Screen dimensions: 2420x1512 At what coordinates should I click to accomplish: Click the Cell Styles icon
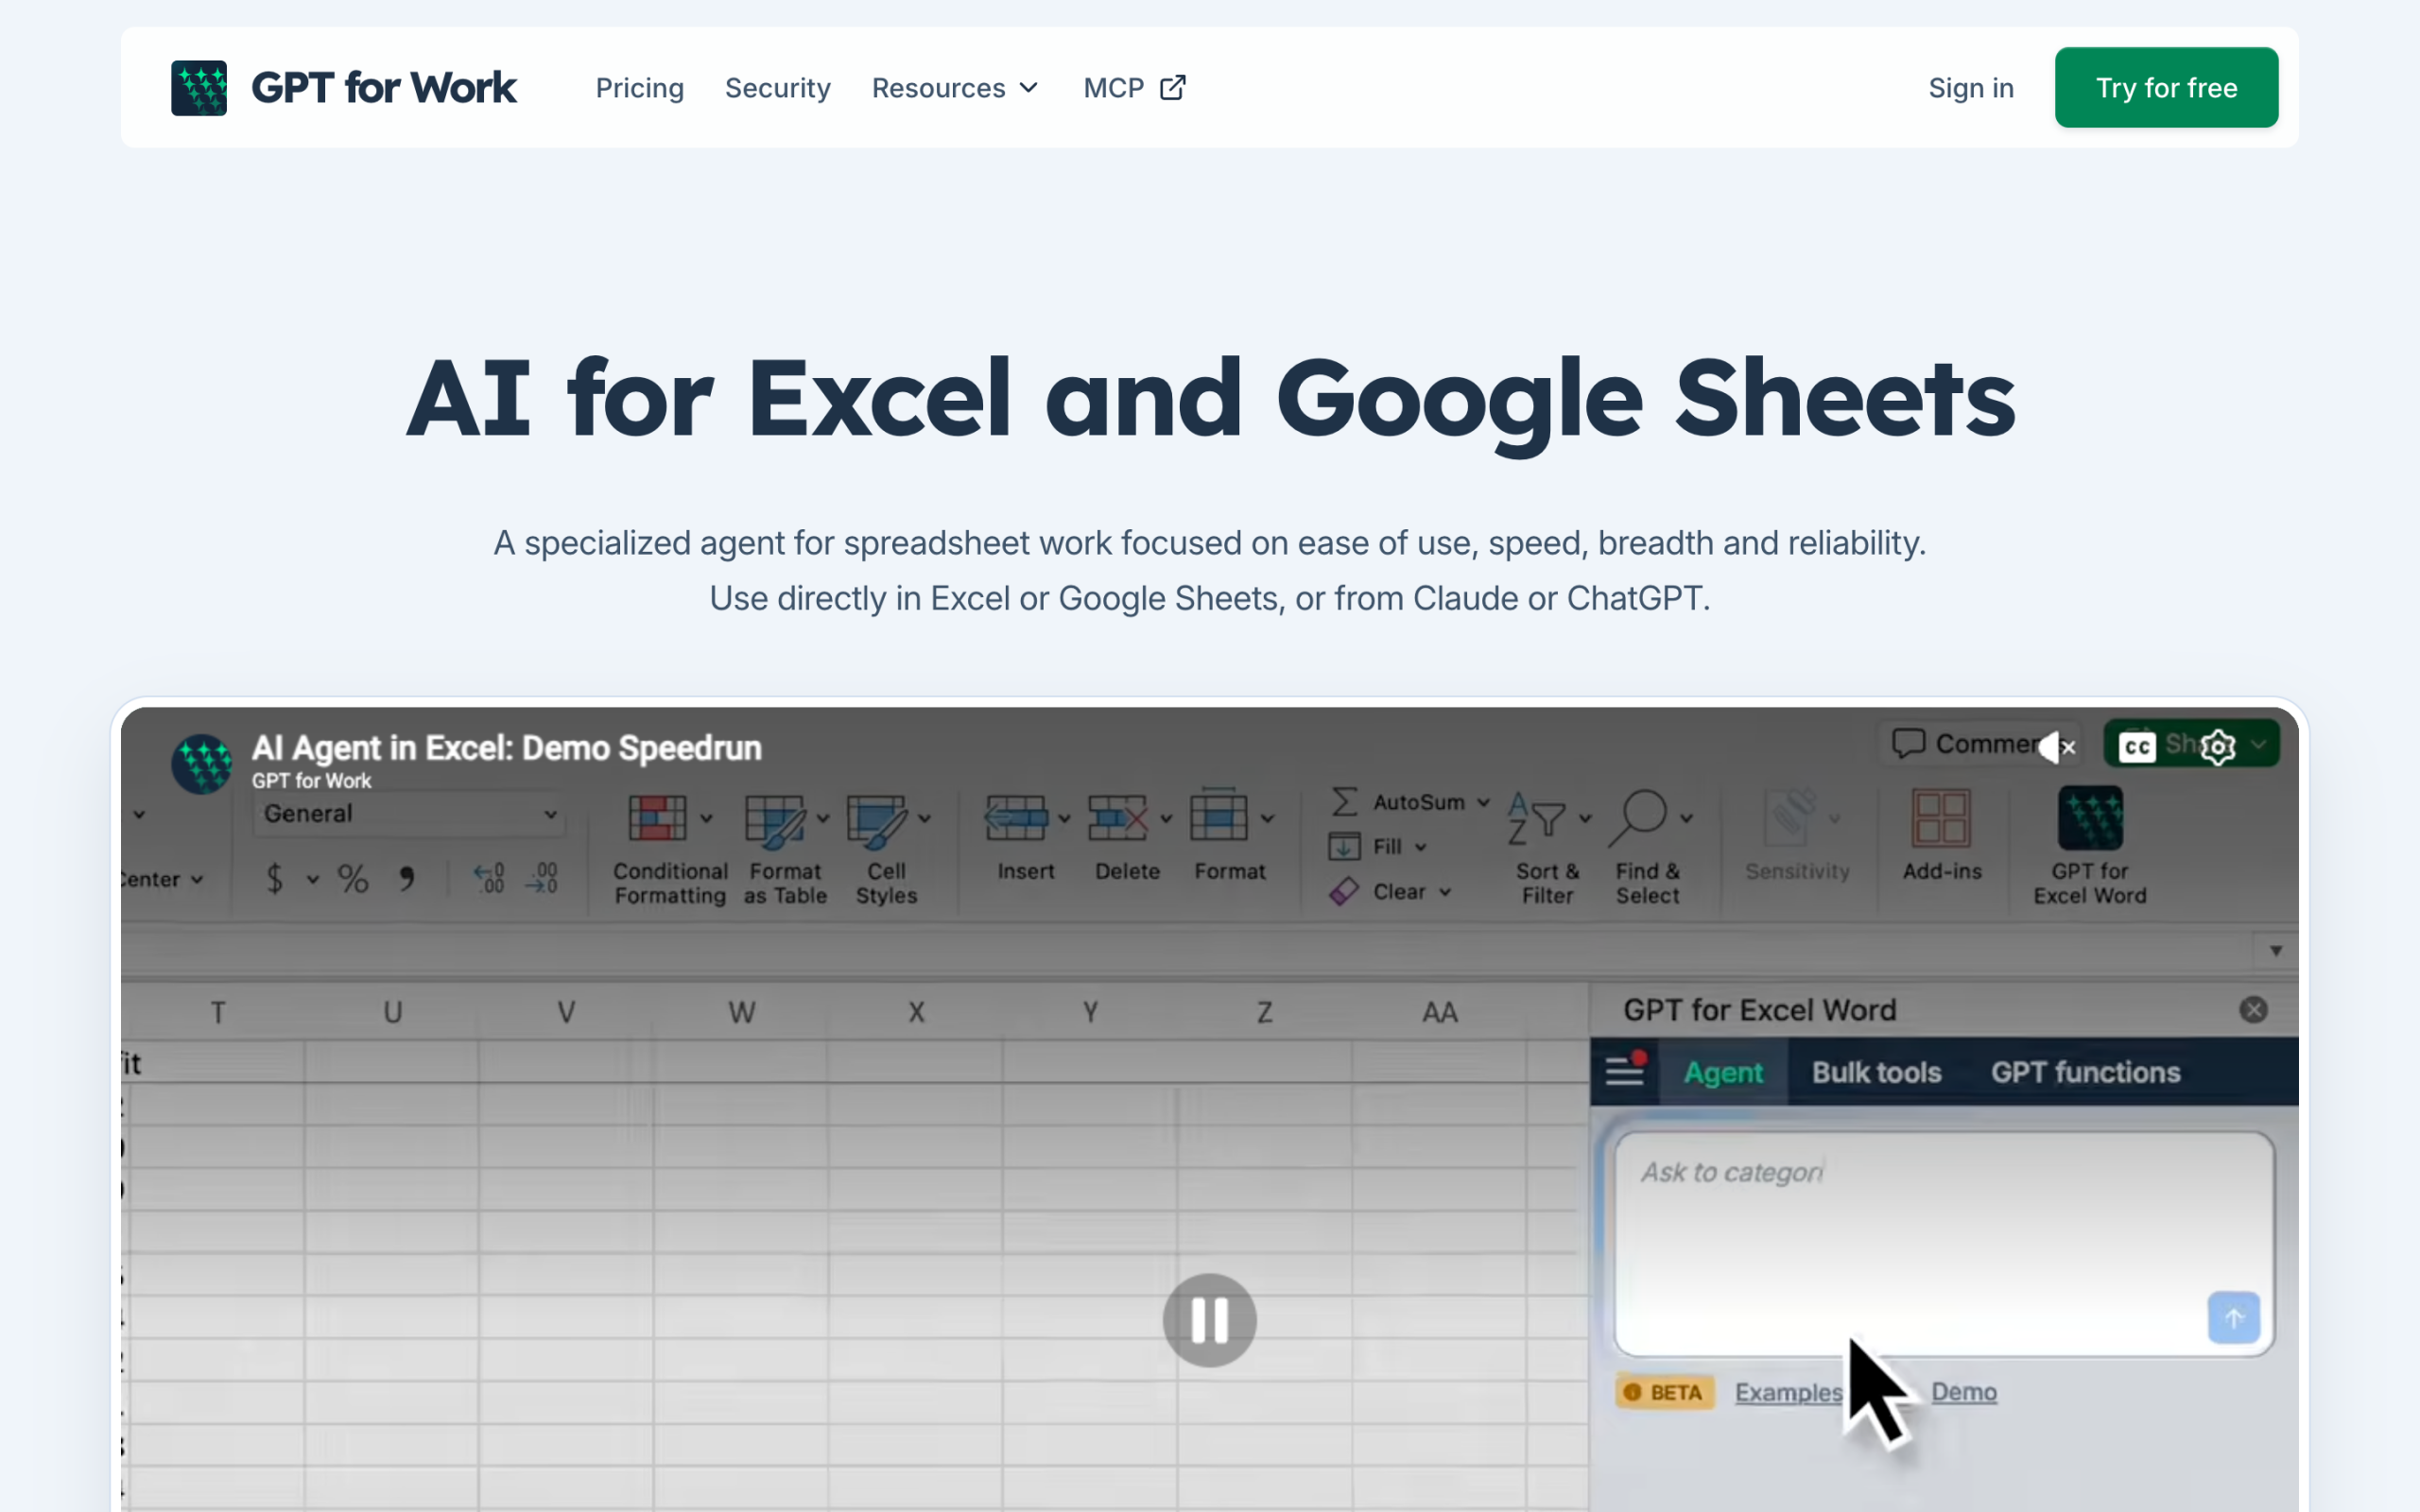tap(877, 820)
